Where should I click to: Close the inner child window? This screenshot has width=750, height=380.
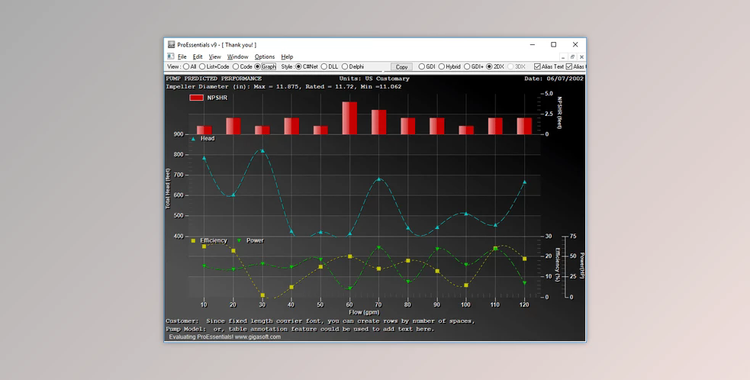click(x=581, y=56)
